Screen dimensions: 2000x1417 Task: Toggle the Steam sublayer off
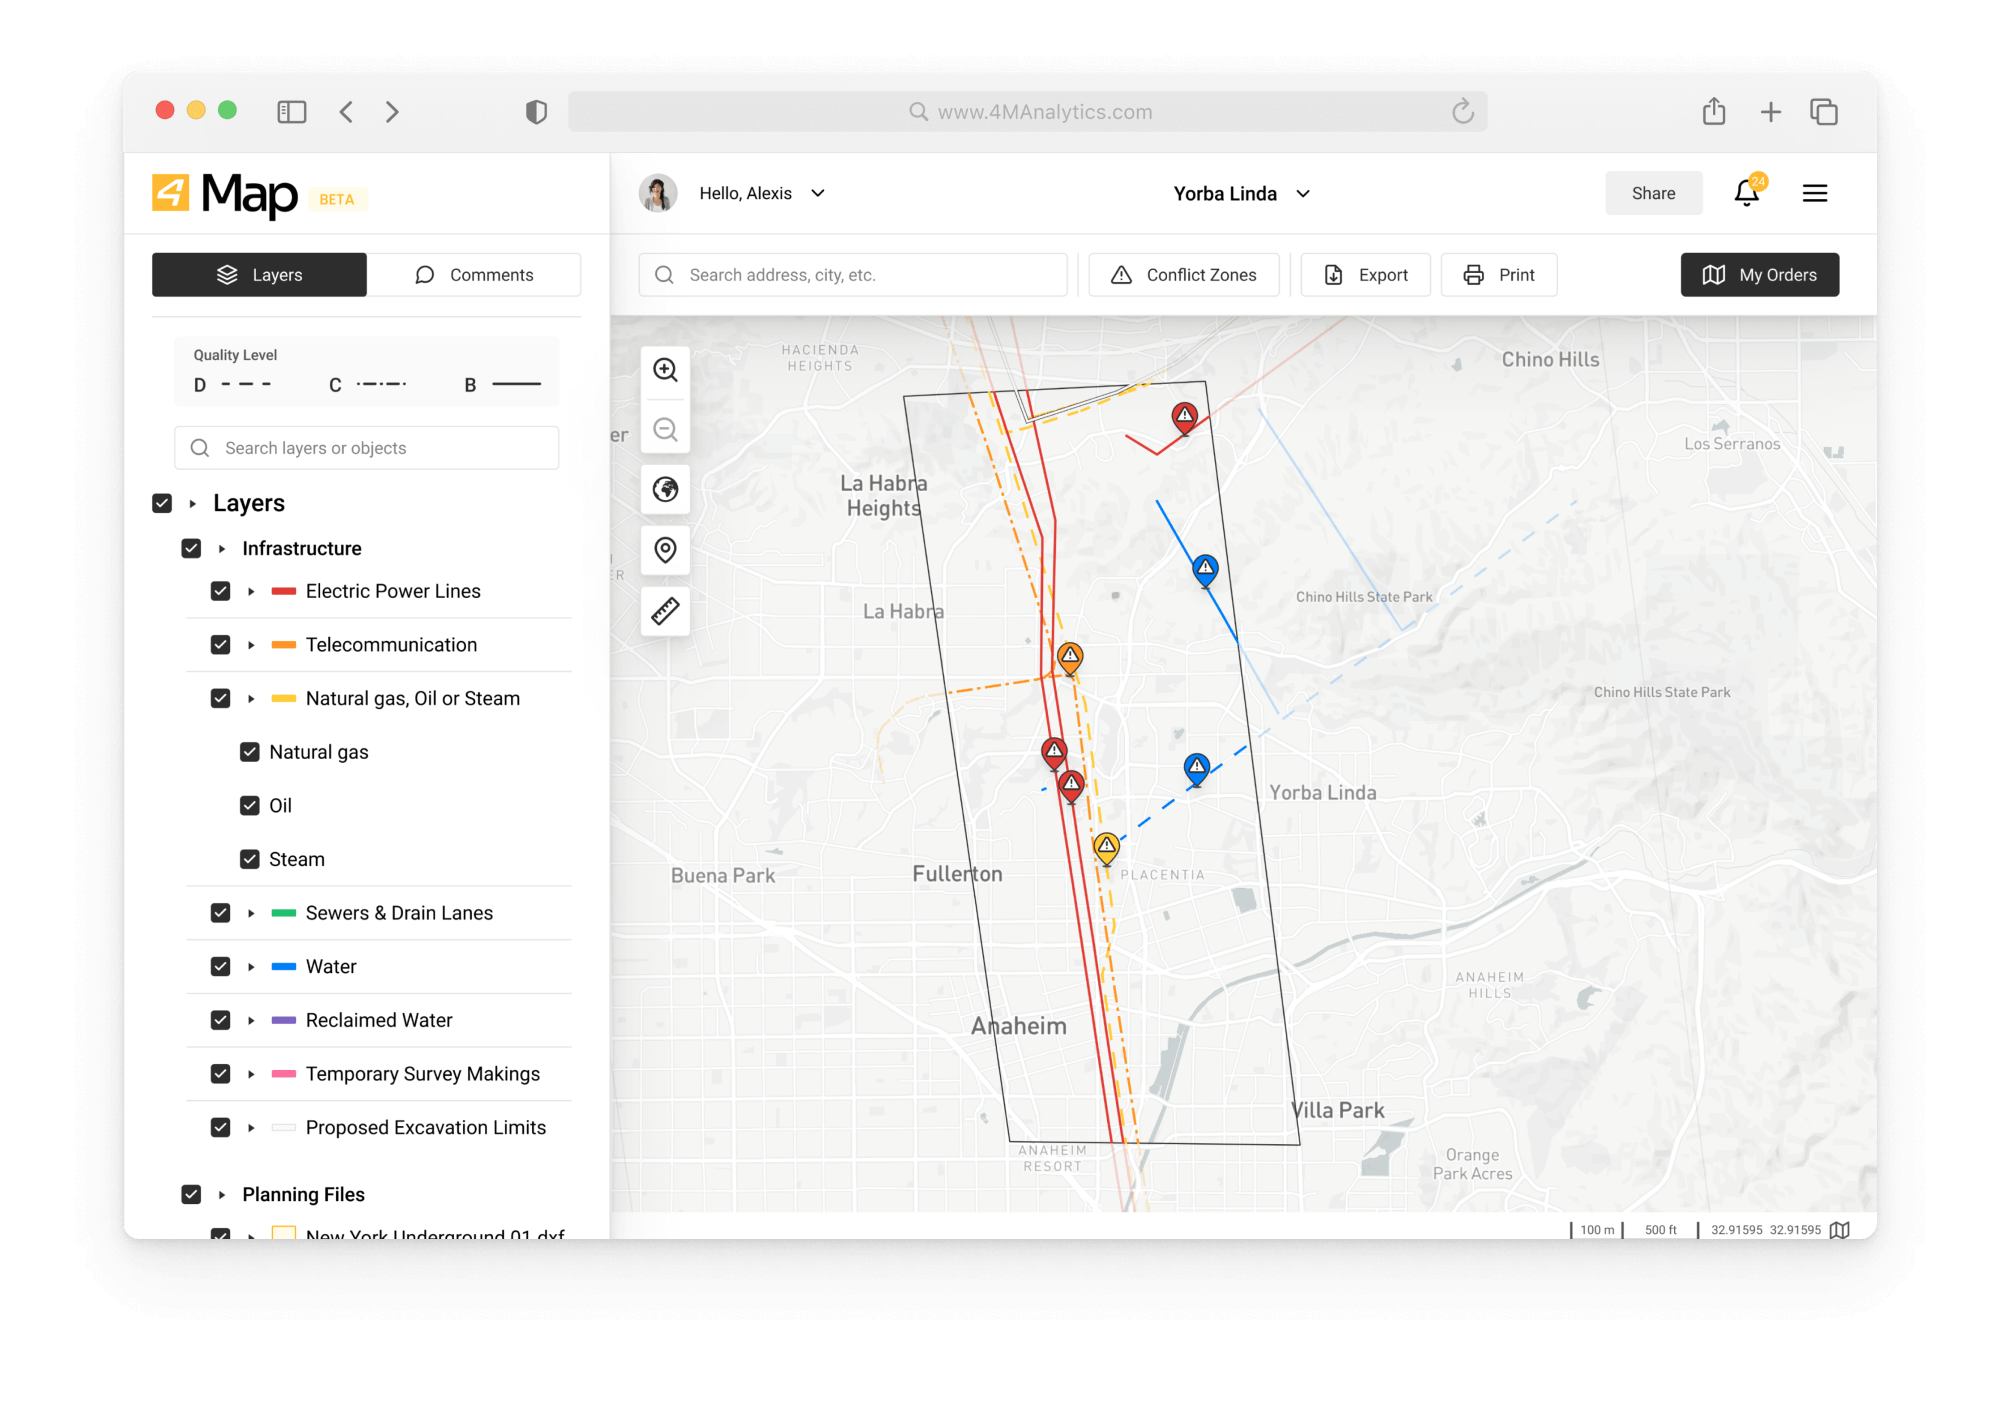tap(248, 858)
